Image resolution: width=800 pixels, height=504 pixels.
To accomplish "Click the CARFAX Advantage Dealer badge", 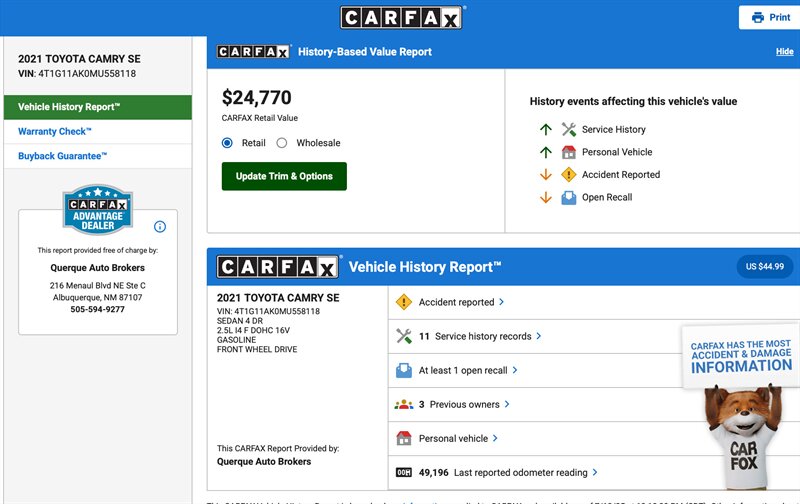I will click(x=98, y=210).
